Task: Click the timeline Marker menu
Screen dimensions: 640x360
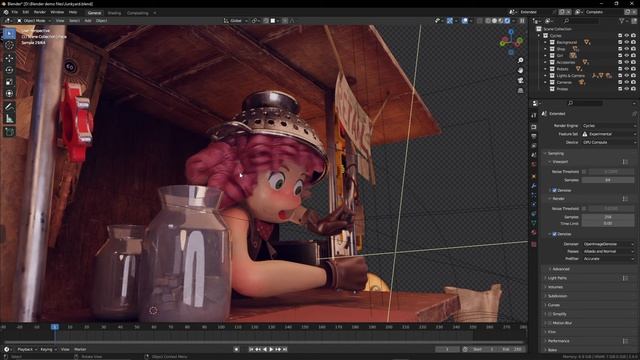Action: tap(80, 349)
